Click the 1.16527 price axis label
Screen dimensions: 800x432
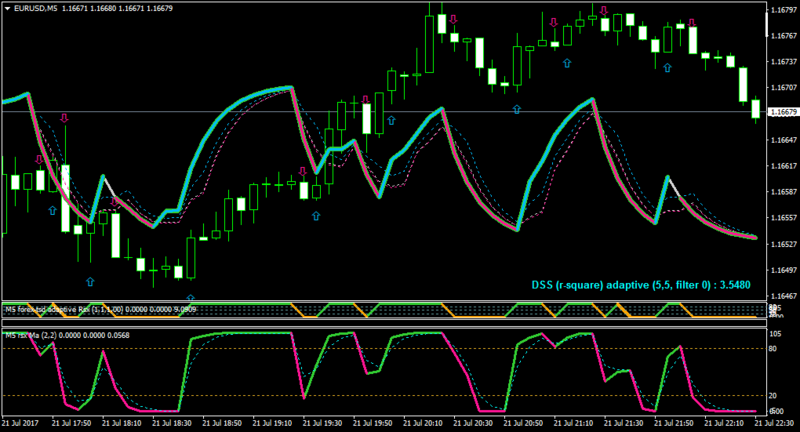point(784,244)
